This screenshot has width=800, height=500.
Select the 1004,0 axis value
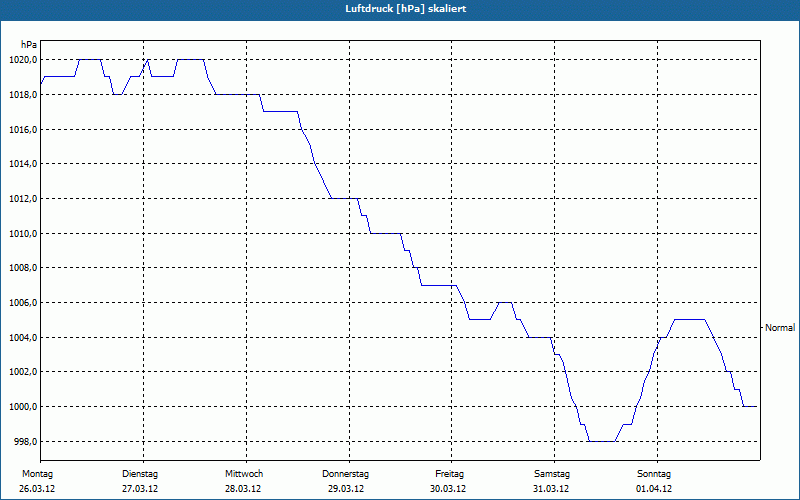point(23,338)
